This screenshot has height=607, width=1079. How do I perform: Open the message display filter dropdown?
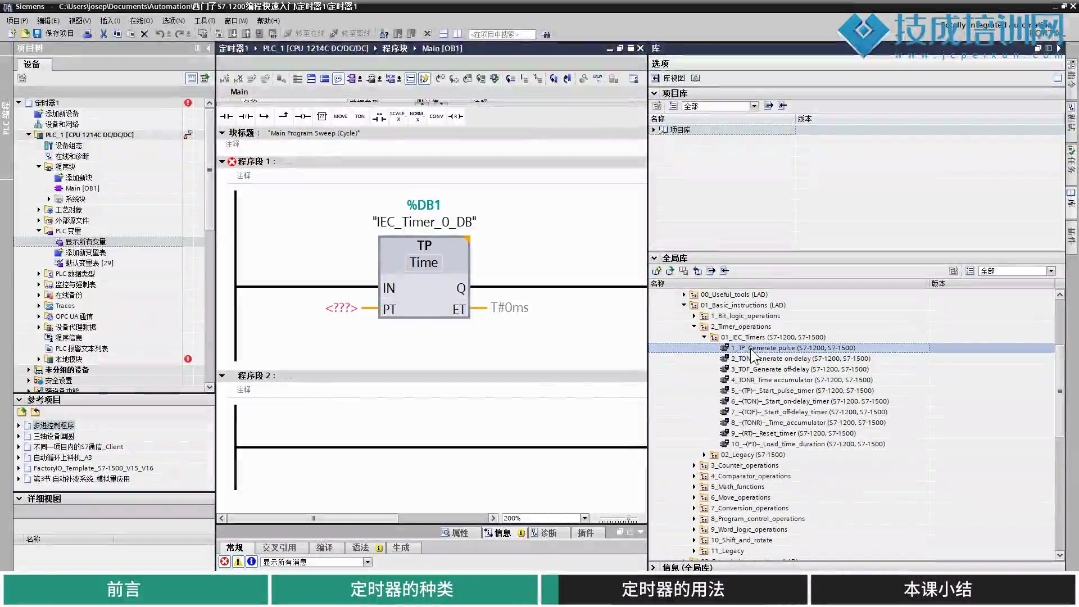(x=367, y=562)
